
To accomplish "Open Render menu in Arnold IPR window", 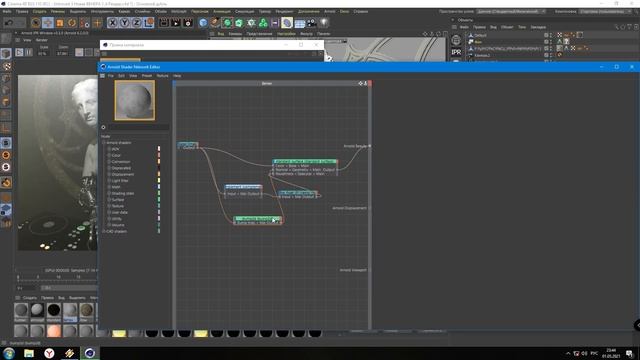I will [x=42, y=40].
